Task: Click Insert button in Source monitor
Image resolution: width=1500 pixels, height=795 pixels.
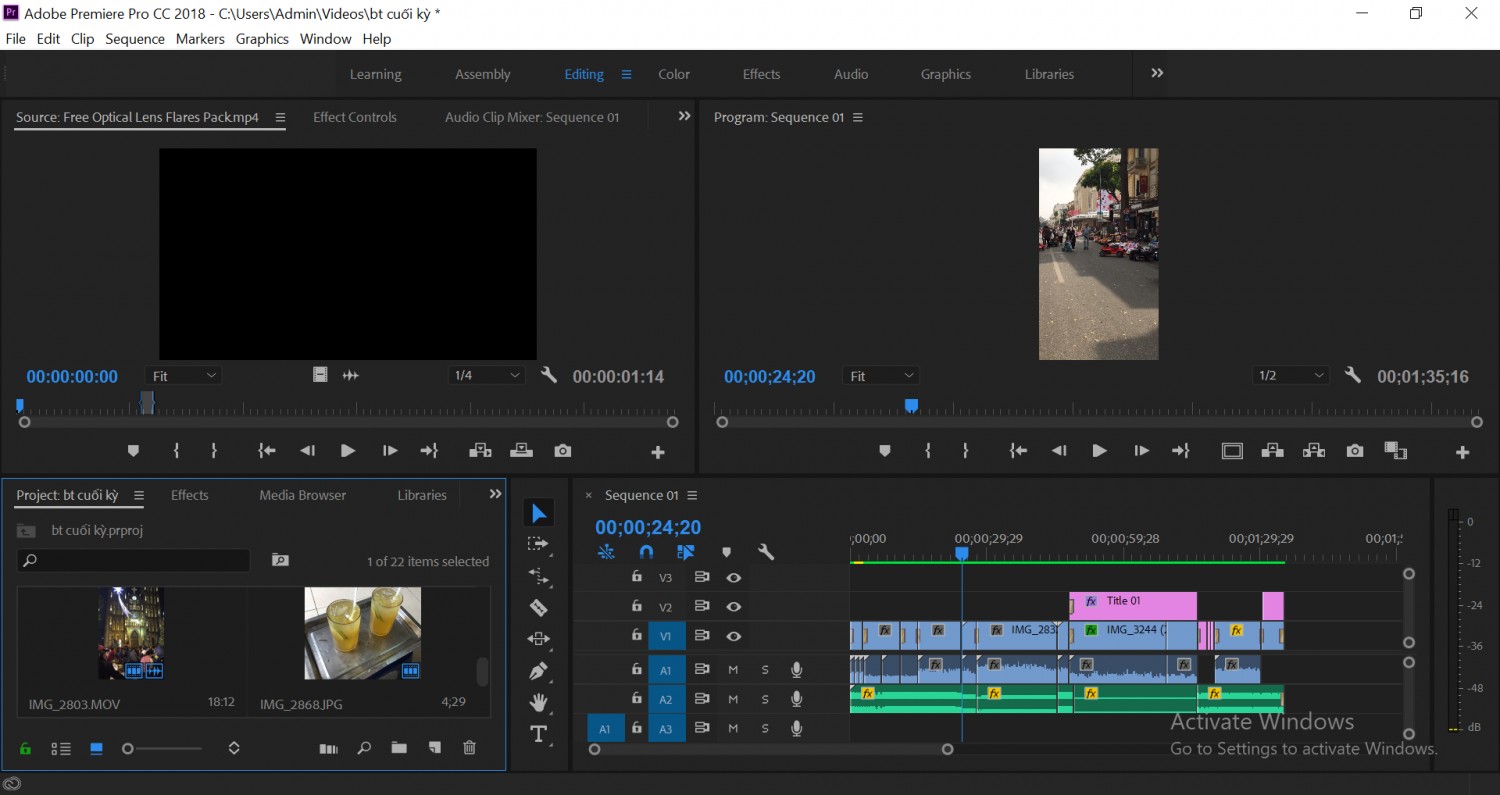Action: click(480, 451)
